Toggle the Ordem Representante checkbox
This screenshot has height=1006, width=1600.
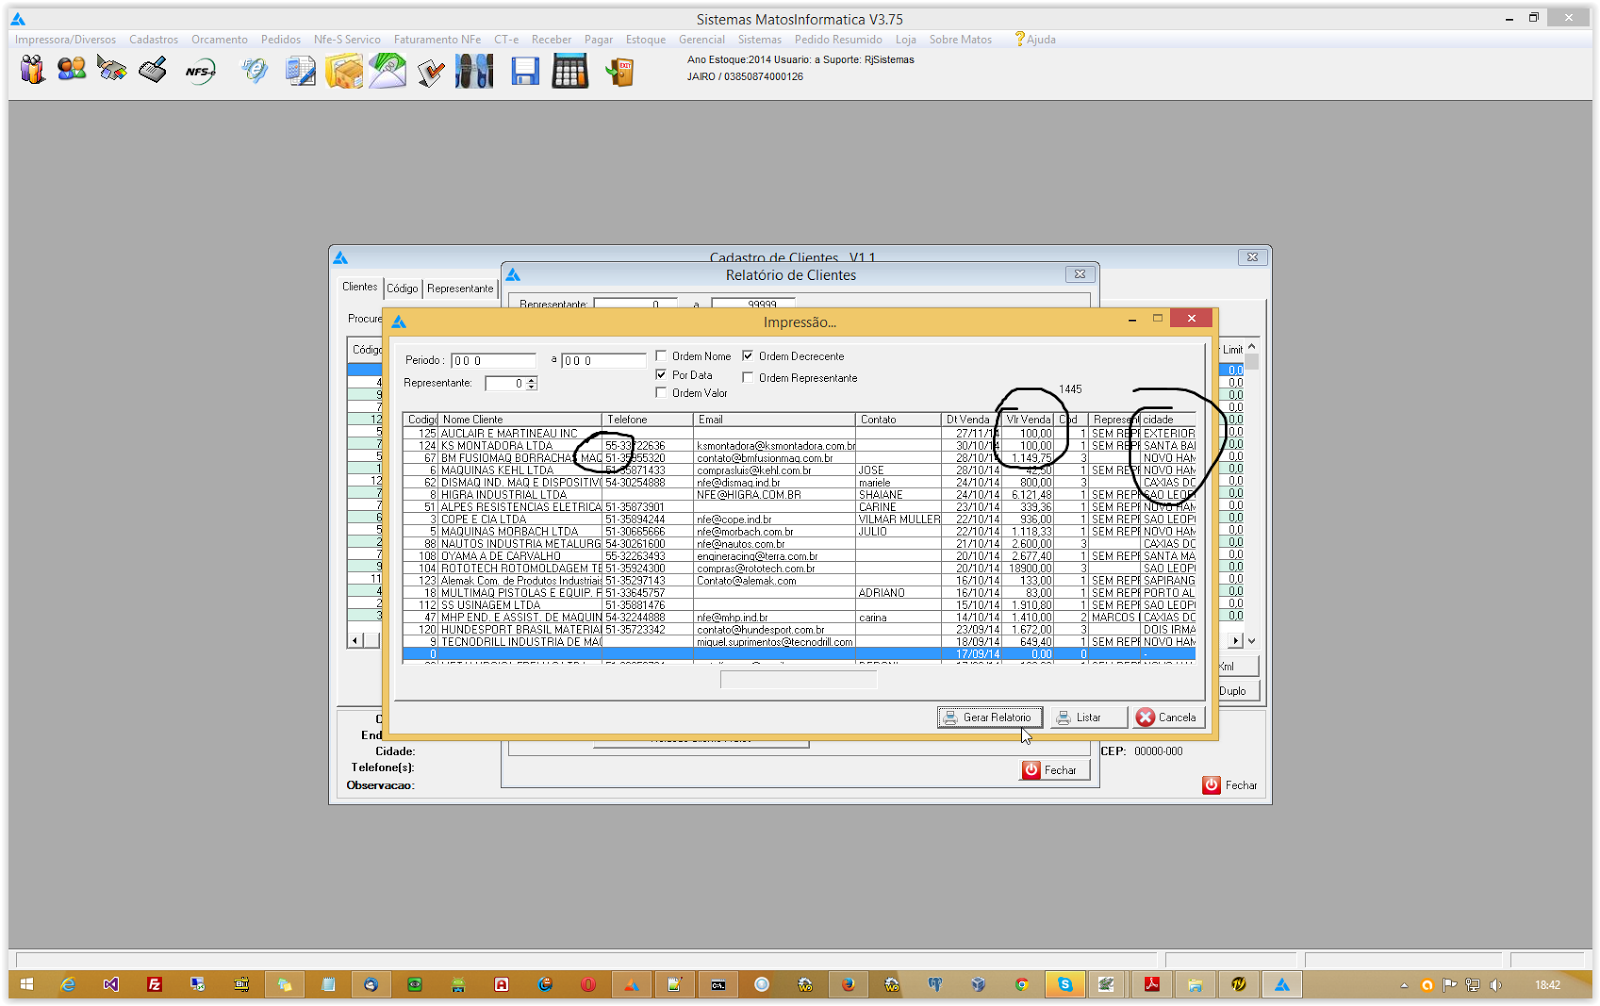point(748,377)
